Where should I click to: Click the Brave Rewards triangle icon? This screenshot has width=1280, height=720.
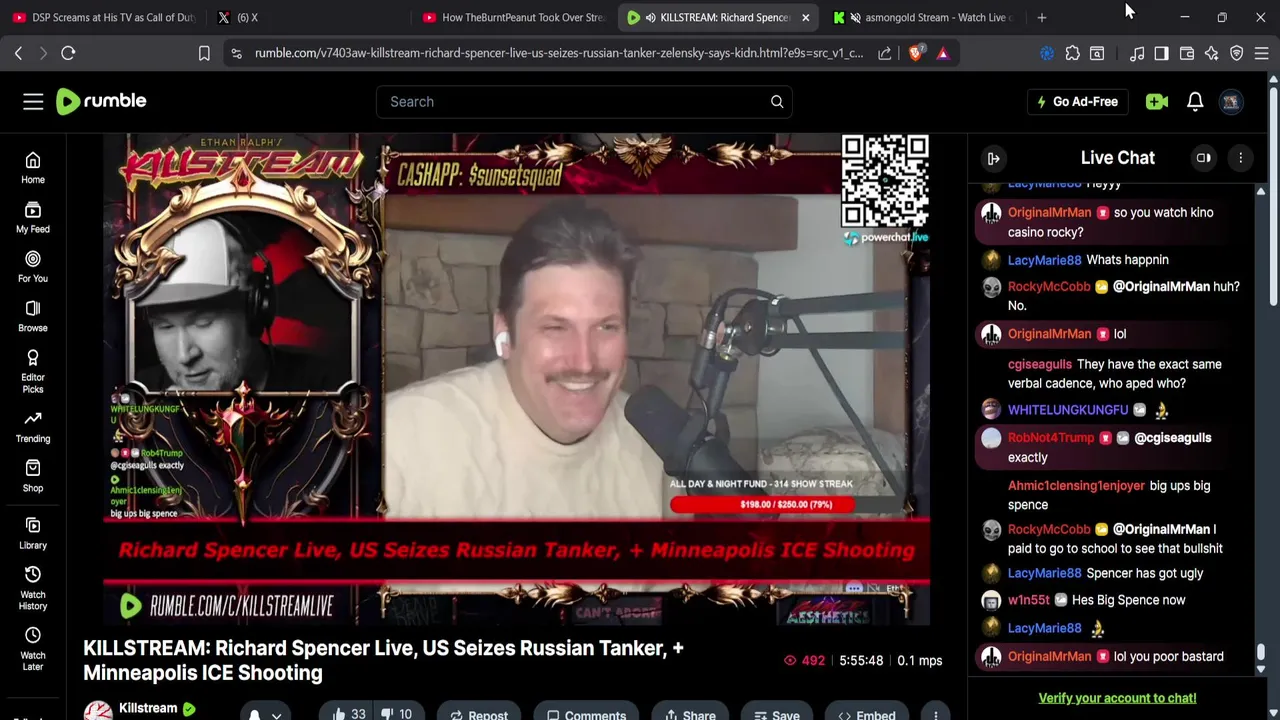(x=942, y=53)
